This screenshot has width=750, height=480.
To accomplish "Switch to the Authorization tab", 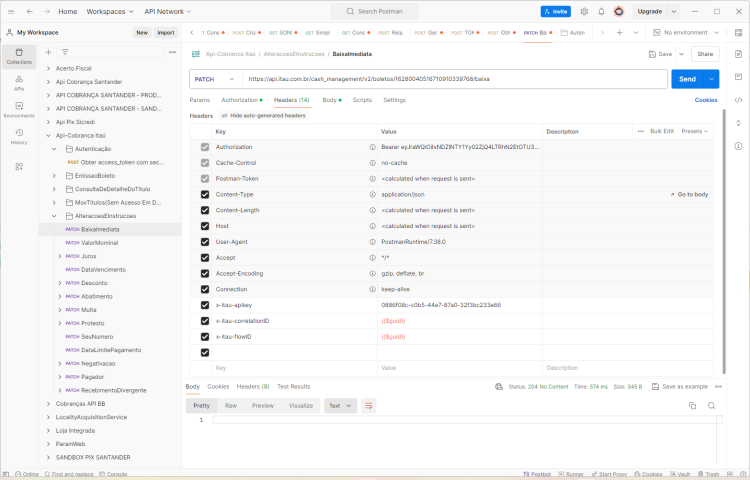I will click(242, 100).
